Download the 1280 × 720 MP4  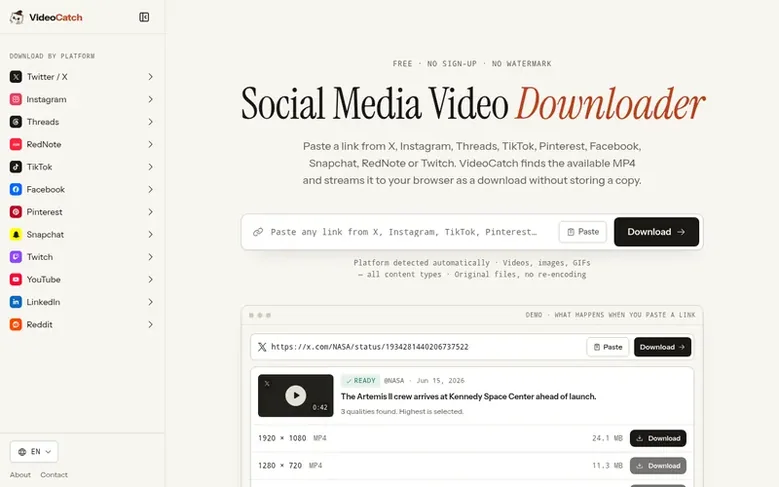pos(658,466)
